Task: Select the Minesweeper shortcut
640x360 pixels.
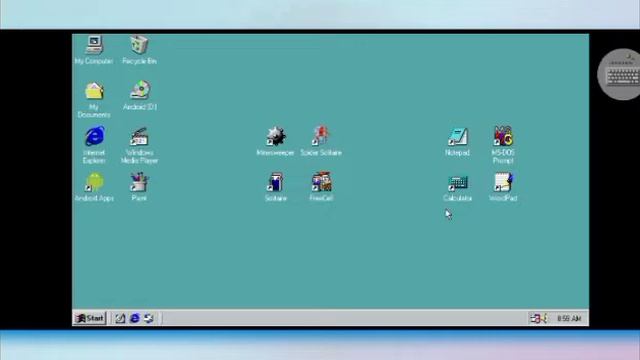Action: tap(276, 136)
